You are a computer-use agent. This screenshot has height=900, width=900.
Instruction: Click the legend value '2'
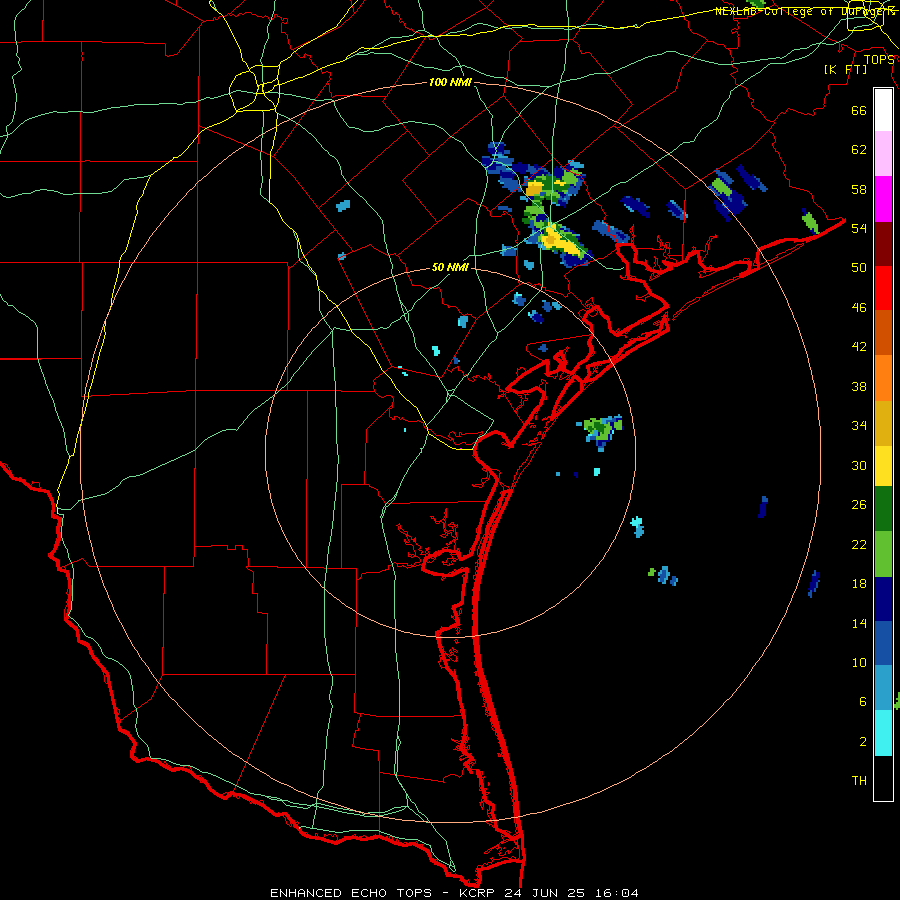click(x=862, y=742)
